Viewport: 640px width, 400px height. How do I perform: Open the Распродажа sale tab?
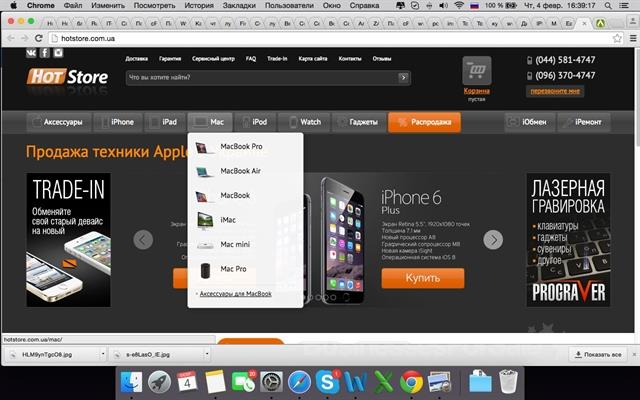424,122
